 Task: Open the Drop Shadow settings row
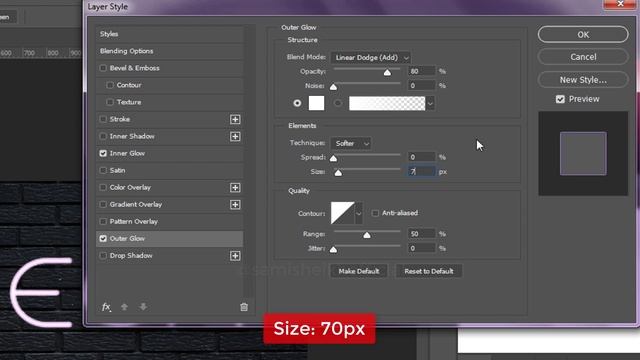tap(169, 256)
